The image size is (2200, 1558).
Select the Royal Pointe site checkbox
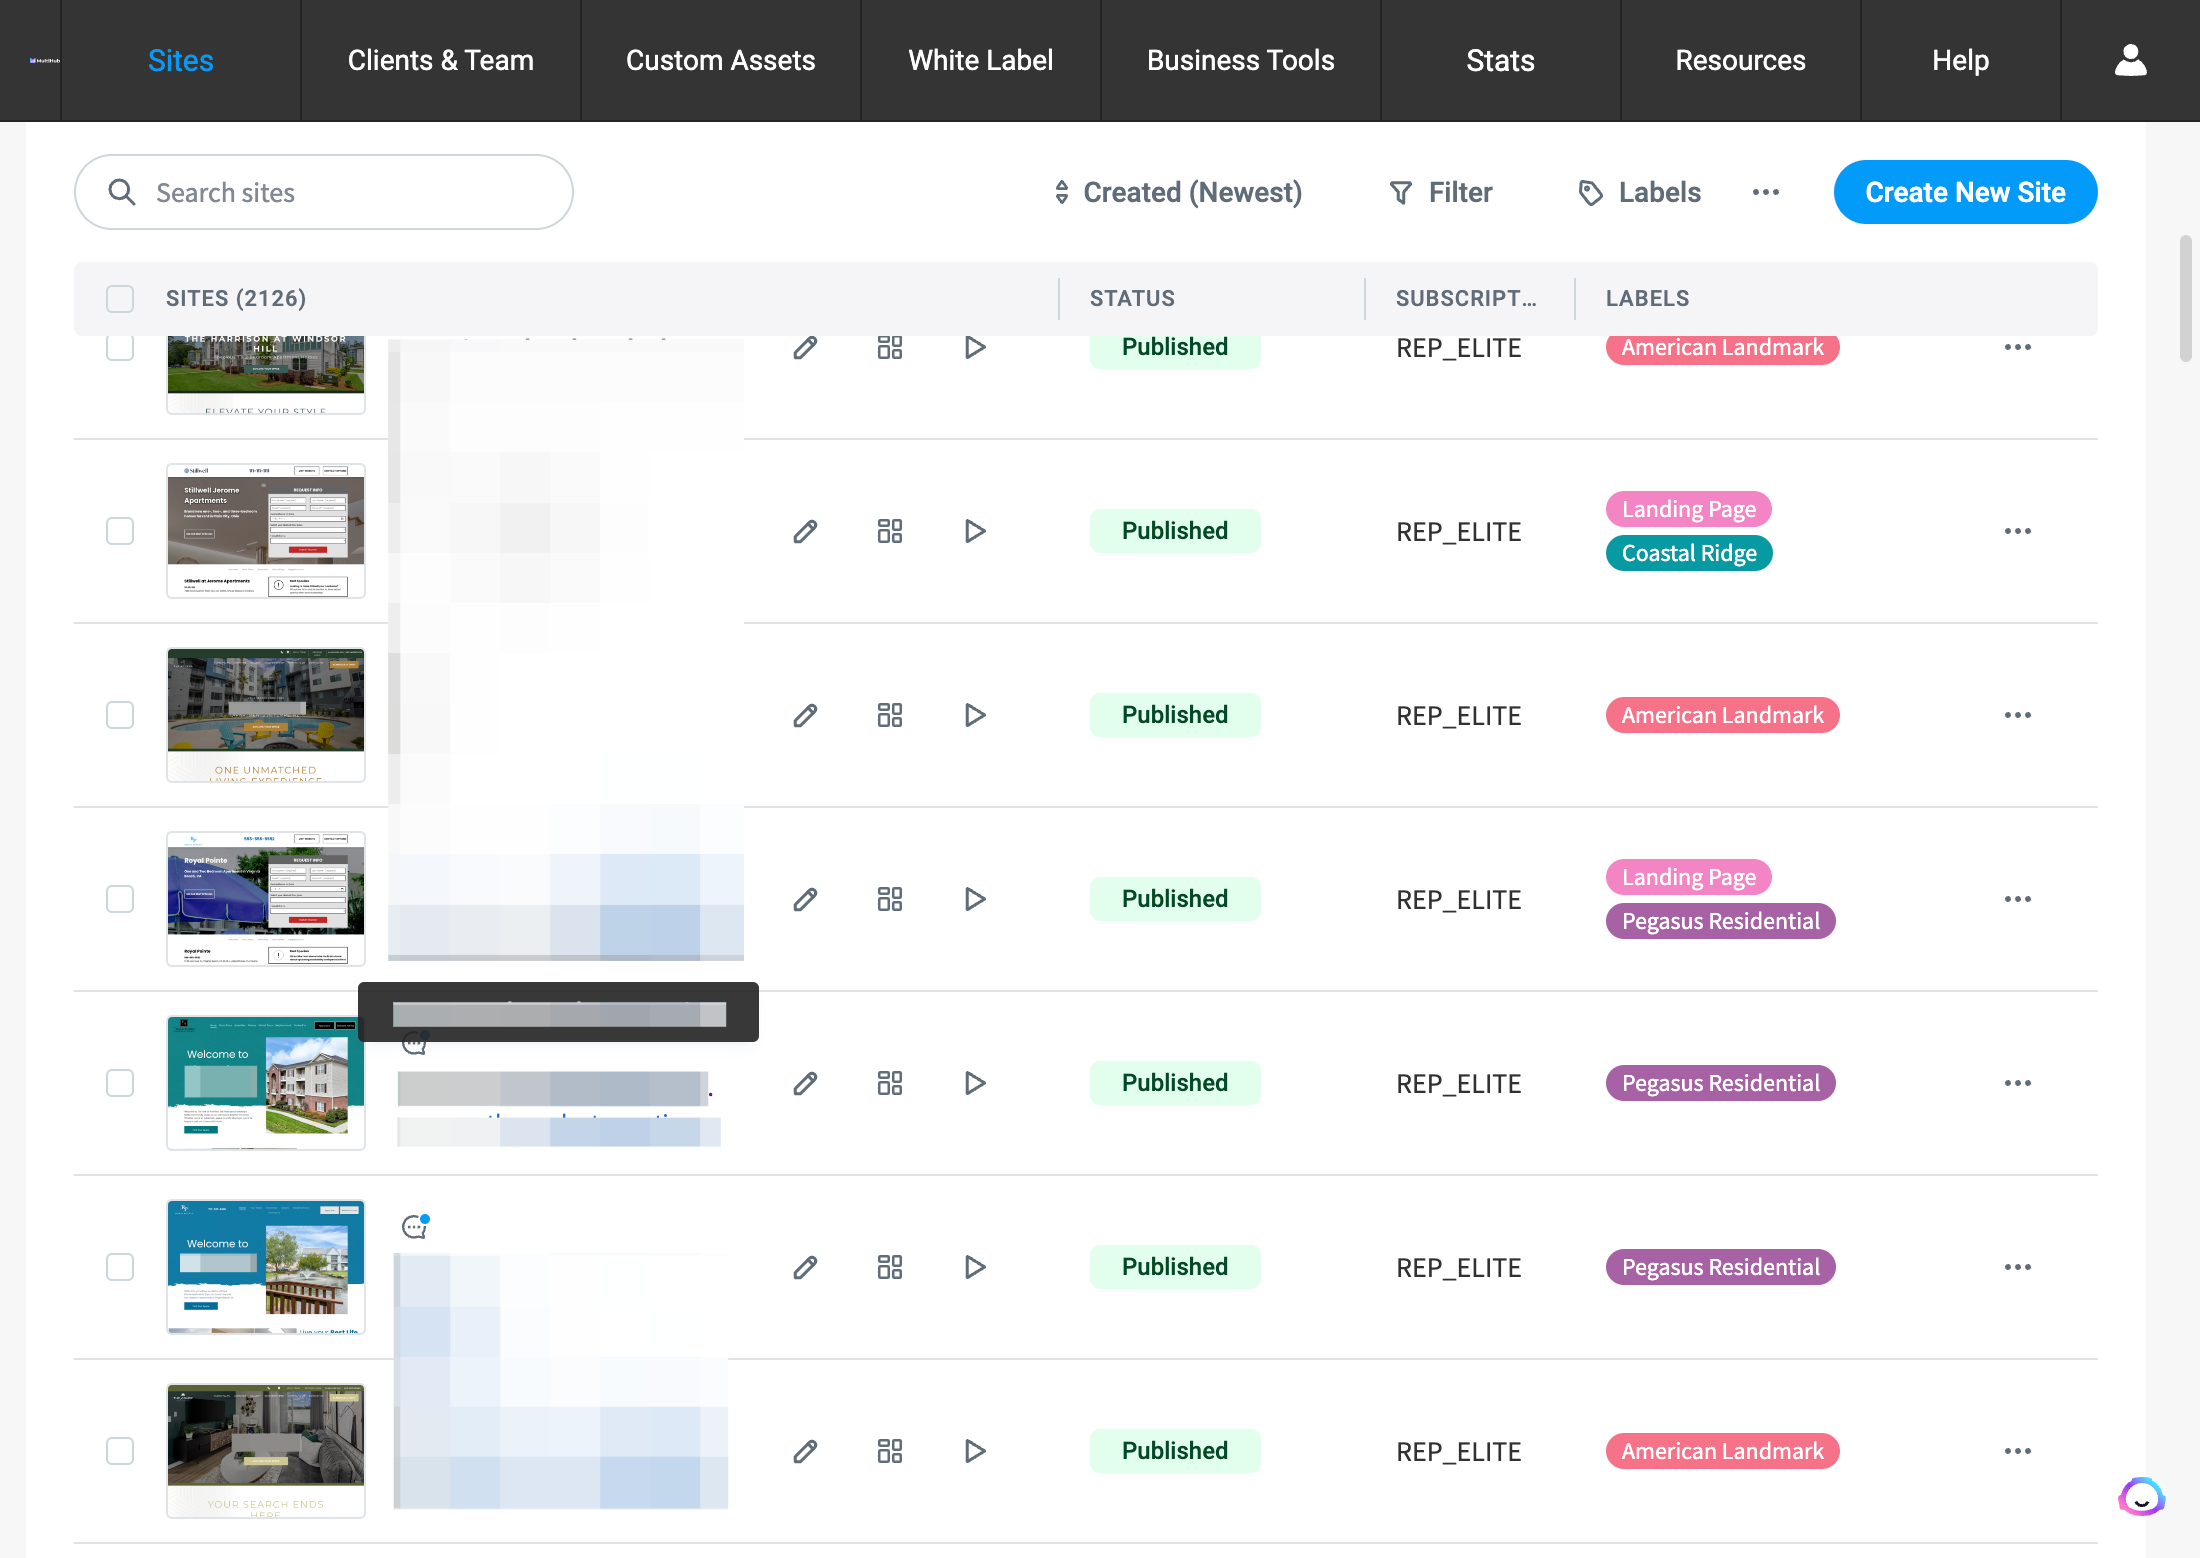point(120,899)
